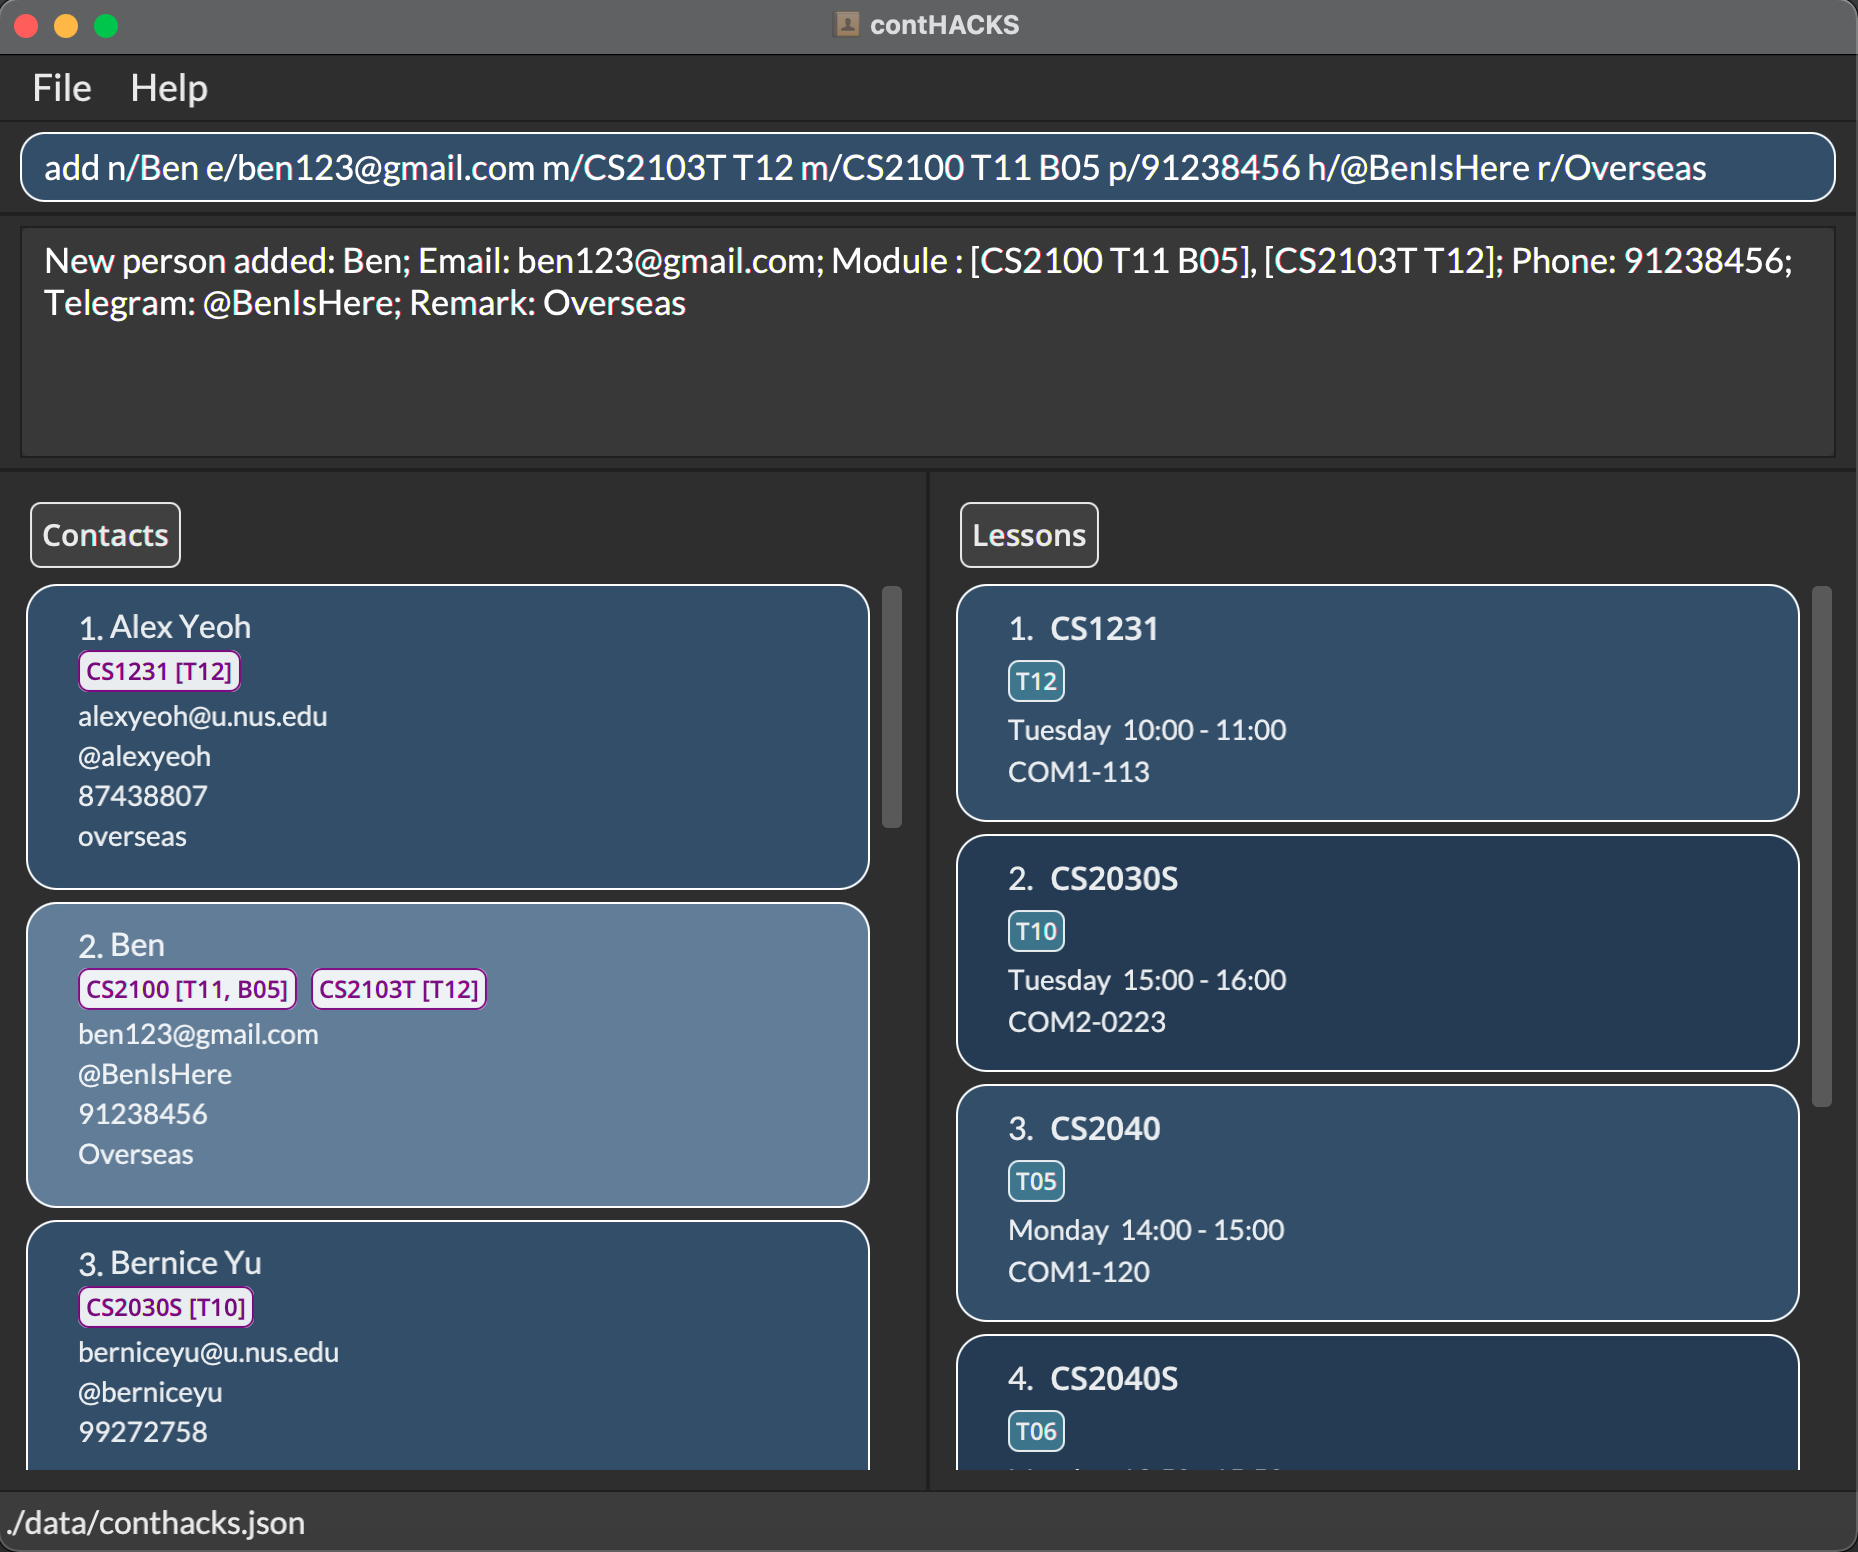The image size is (1858, 1552).
Task: Click the CS2100 [T11, B05] module tag
Action: pyautogui.click(x=187, y=989)
